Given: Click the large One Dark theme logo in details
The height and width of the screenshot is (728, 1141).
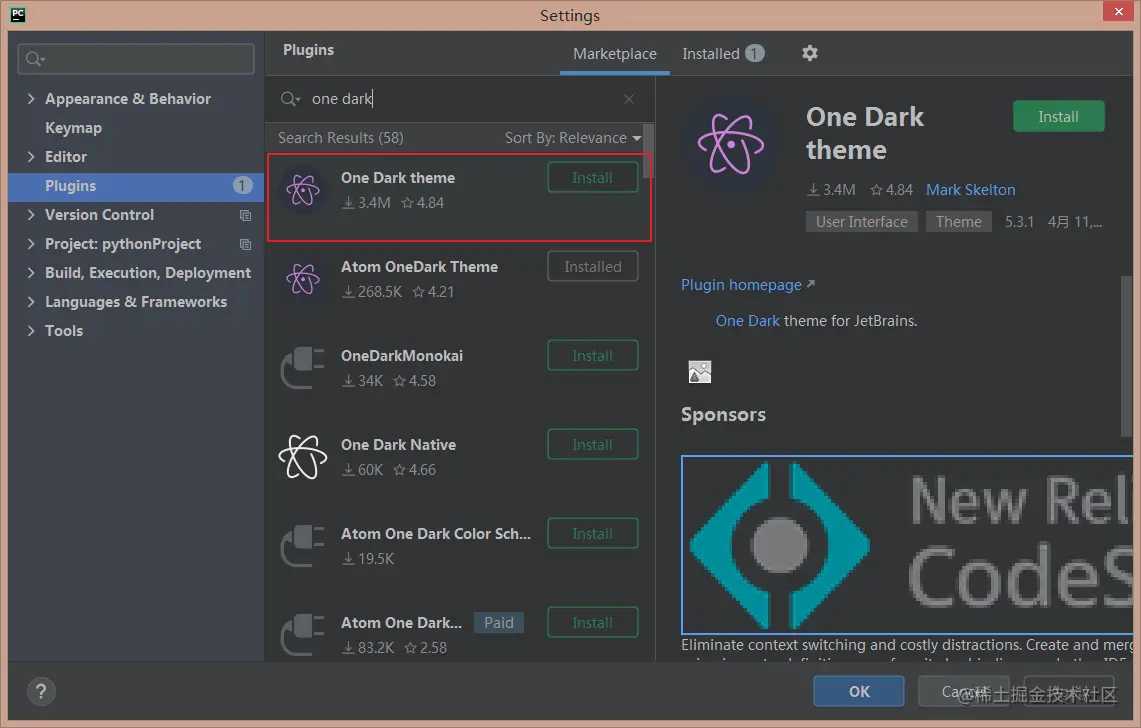Looking at the screenshot, I should point(731,144).
